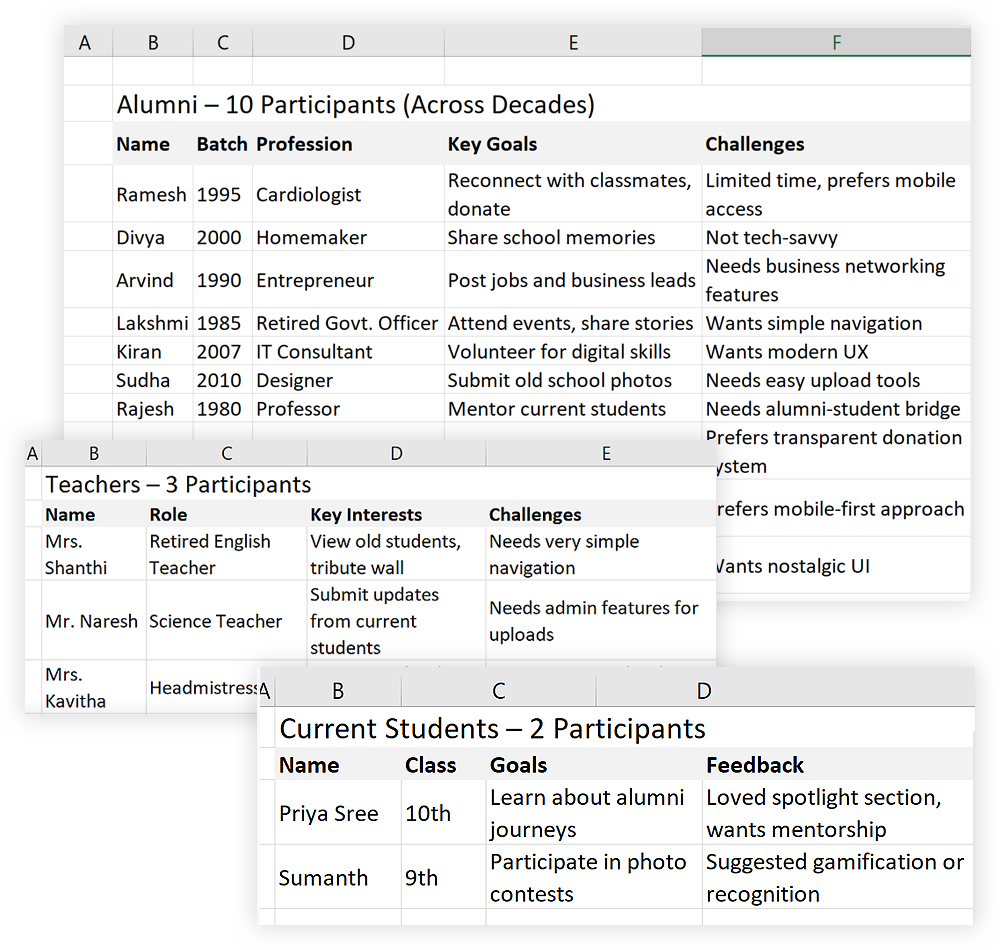Screen dimensions: 1000x950
Task: Select the cell containing Ramesh
Action: [152, 195]
